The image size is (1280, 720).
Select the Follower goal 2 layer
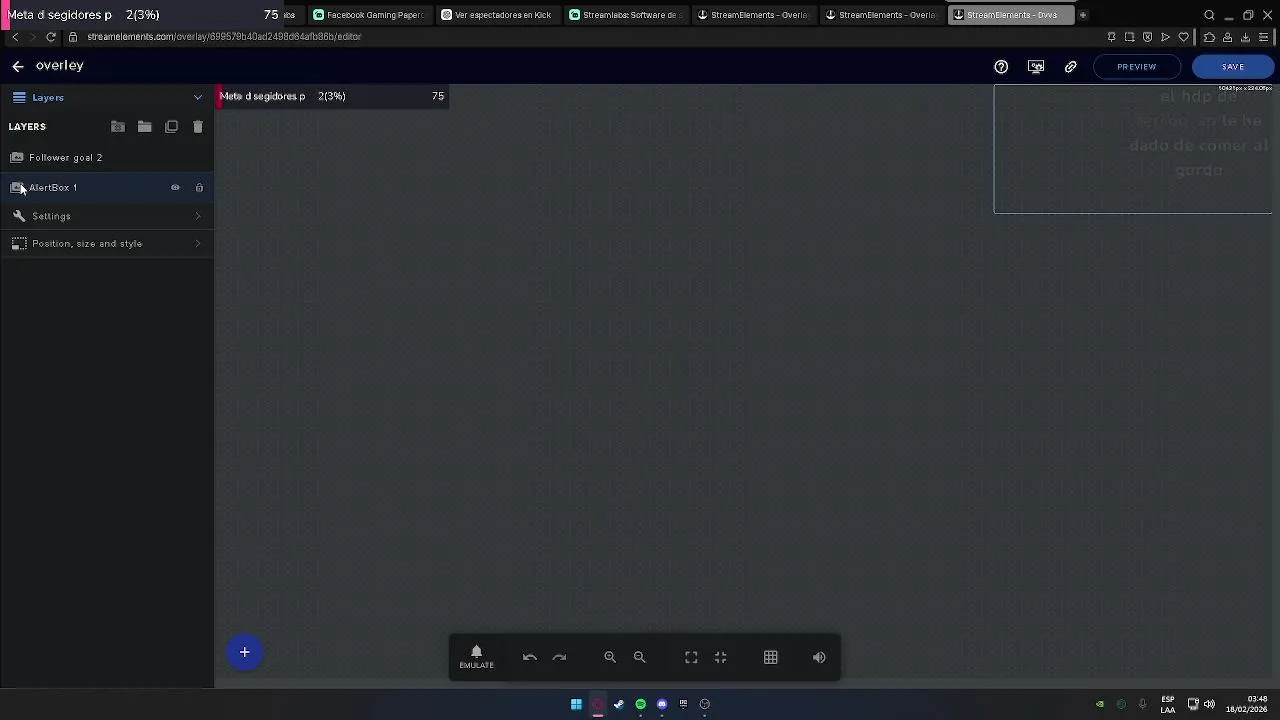[107, 158]
